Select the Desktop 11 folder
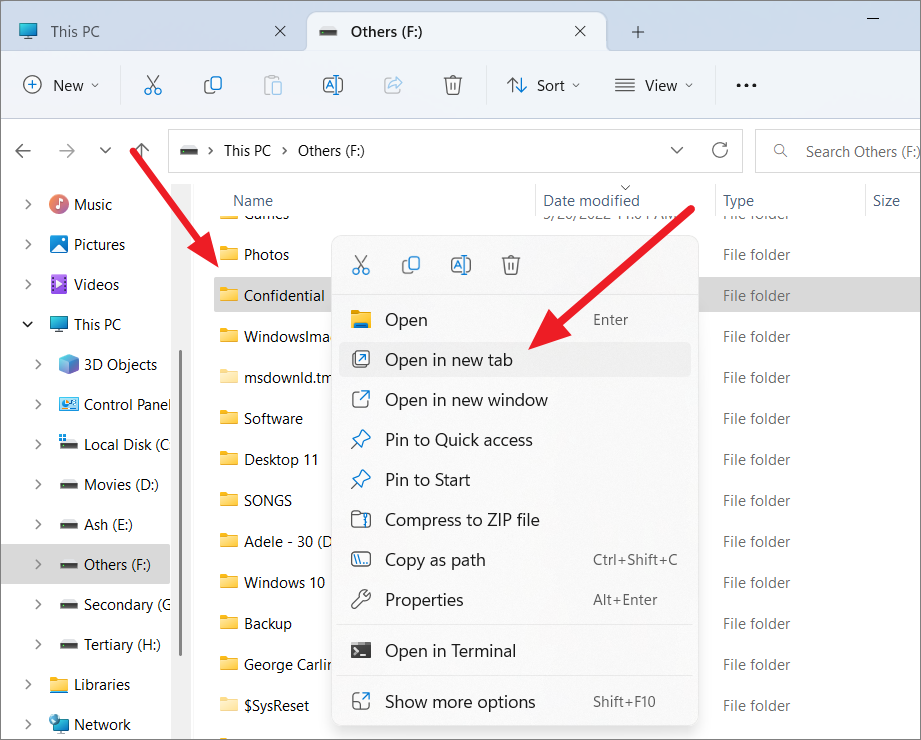The width and height of the screenshot is (921, 740). click(x=281, y=459)
